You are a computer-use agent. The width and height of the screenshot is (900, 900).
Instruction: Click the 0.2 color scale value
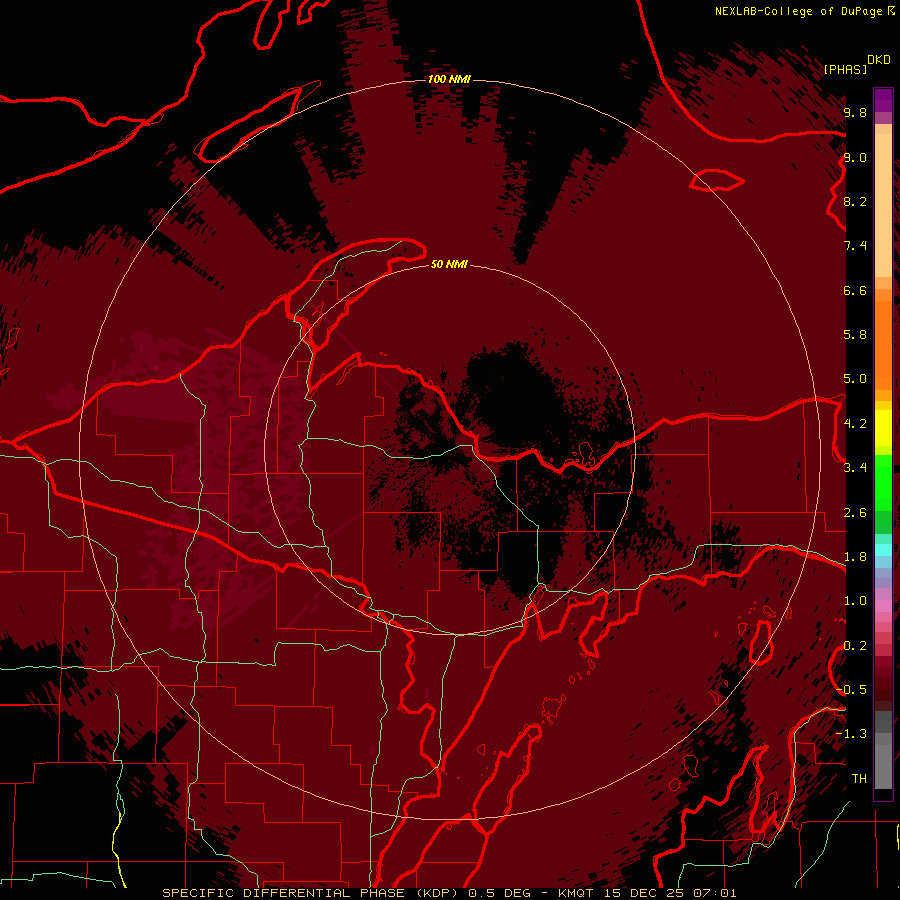[855, 646]
